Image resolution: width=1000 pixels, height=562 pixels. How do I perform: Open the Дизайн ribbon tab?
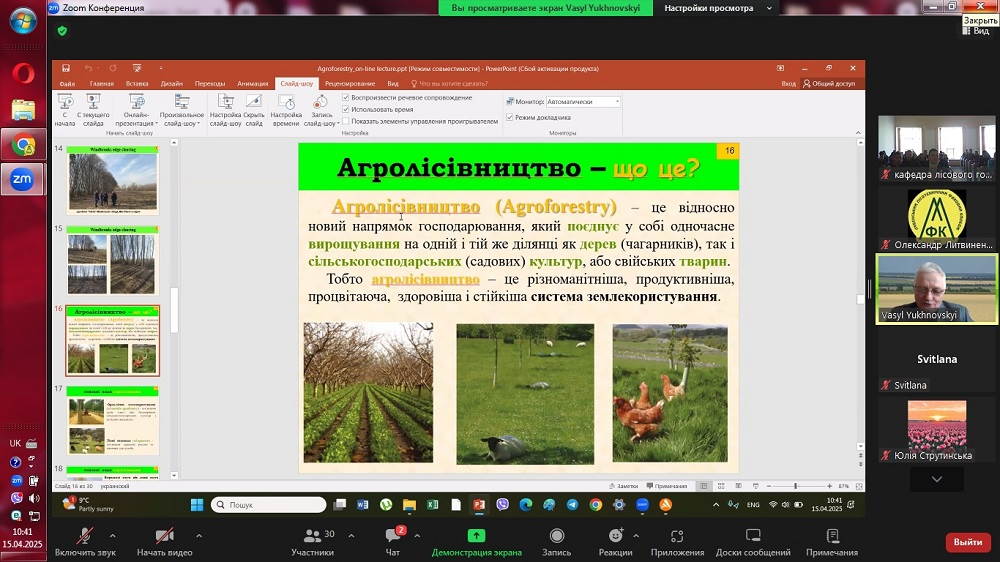click(172, 84)
